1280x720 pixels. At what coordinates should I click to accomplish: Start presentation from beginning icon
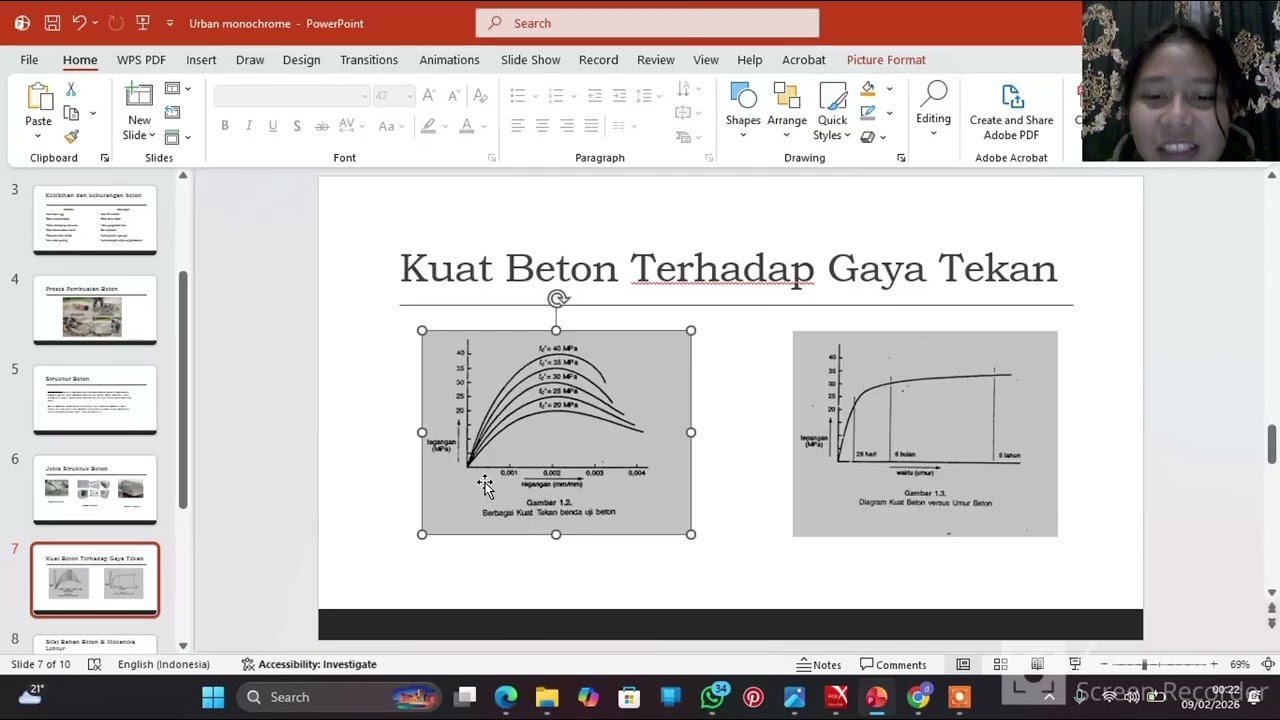pos(142,23)
